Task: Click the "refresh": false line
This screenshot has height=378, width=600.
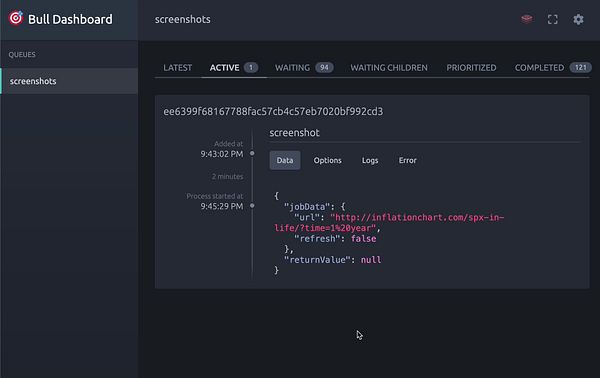Action: point(335,239)
